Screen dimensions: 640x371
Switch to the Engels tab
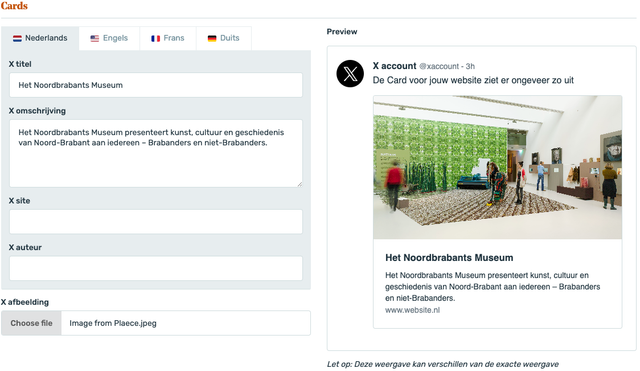[x=109, y=38]
